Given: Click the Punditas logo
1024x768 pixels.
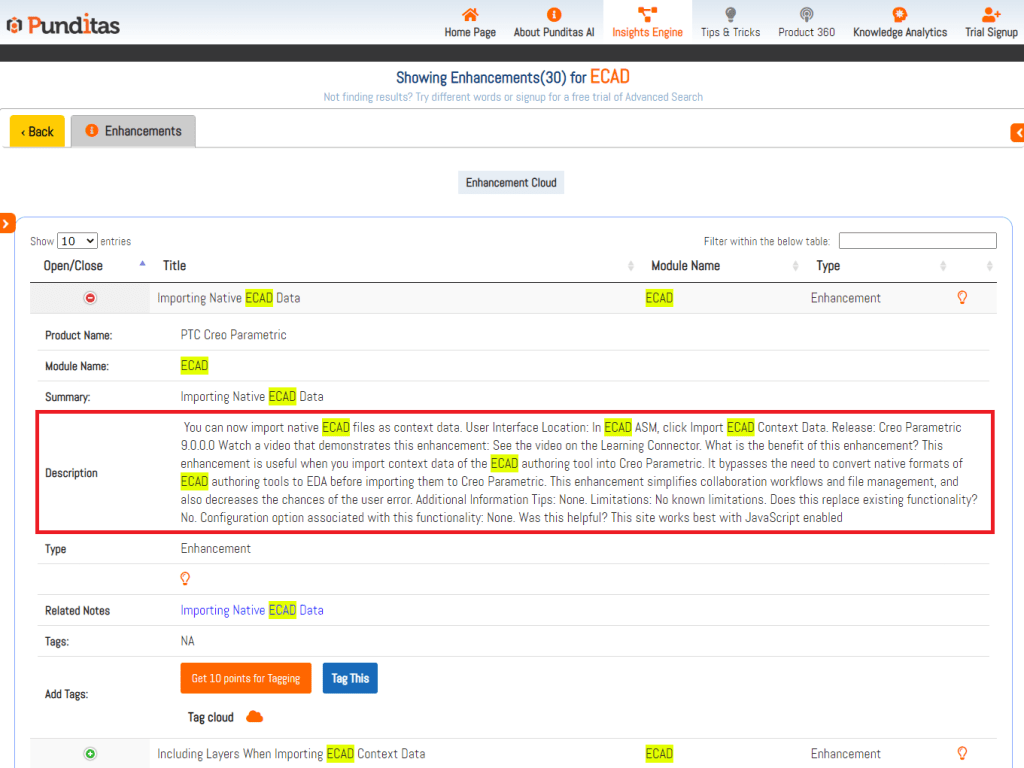Looking at the screenshot, I should [62, 24].
